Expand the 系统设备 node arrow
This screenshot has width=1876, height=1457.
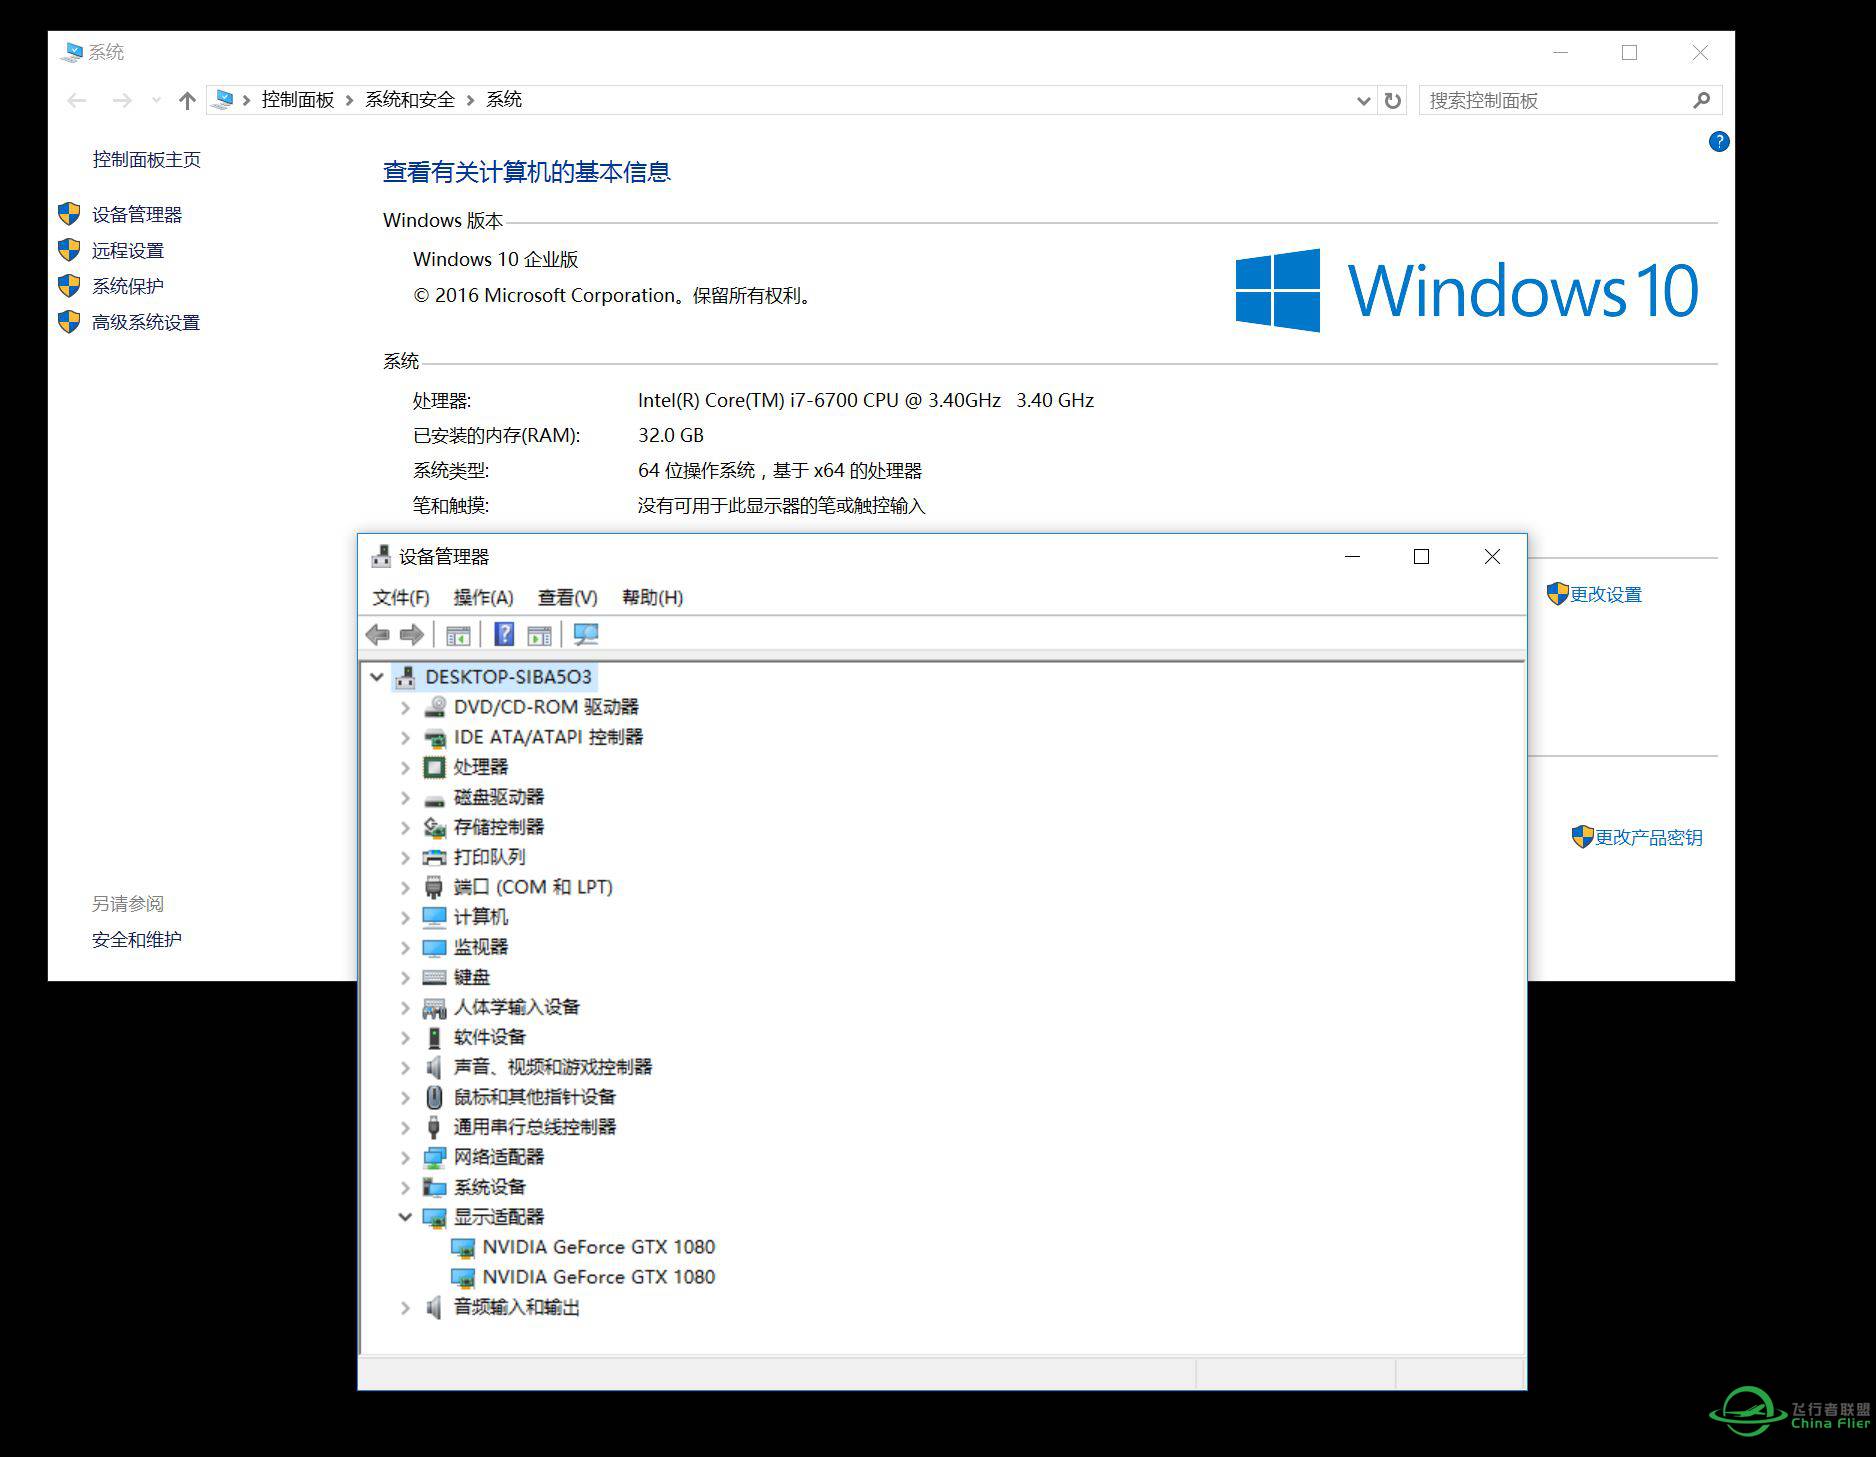point(405,1187)
